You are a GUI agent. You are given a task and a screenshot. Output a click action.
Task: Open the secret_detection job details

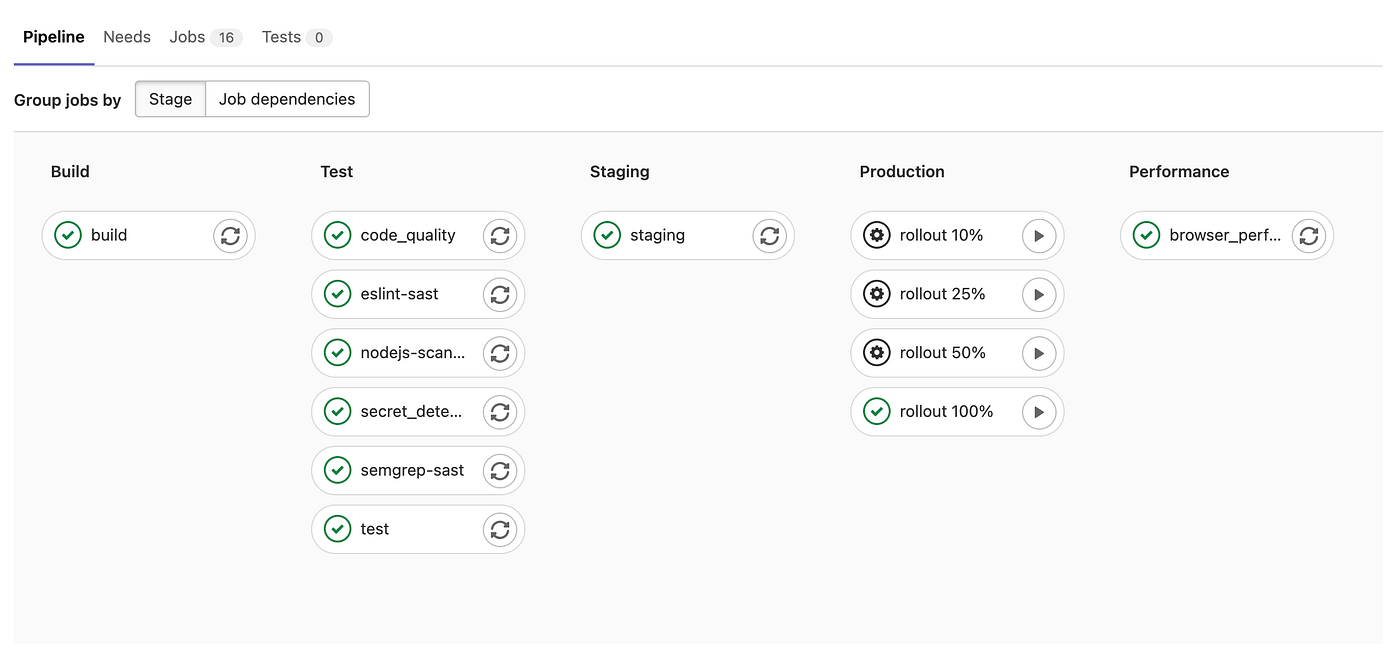(410, 411)
